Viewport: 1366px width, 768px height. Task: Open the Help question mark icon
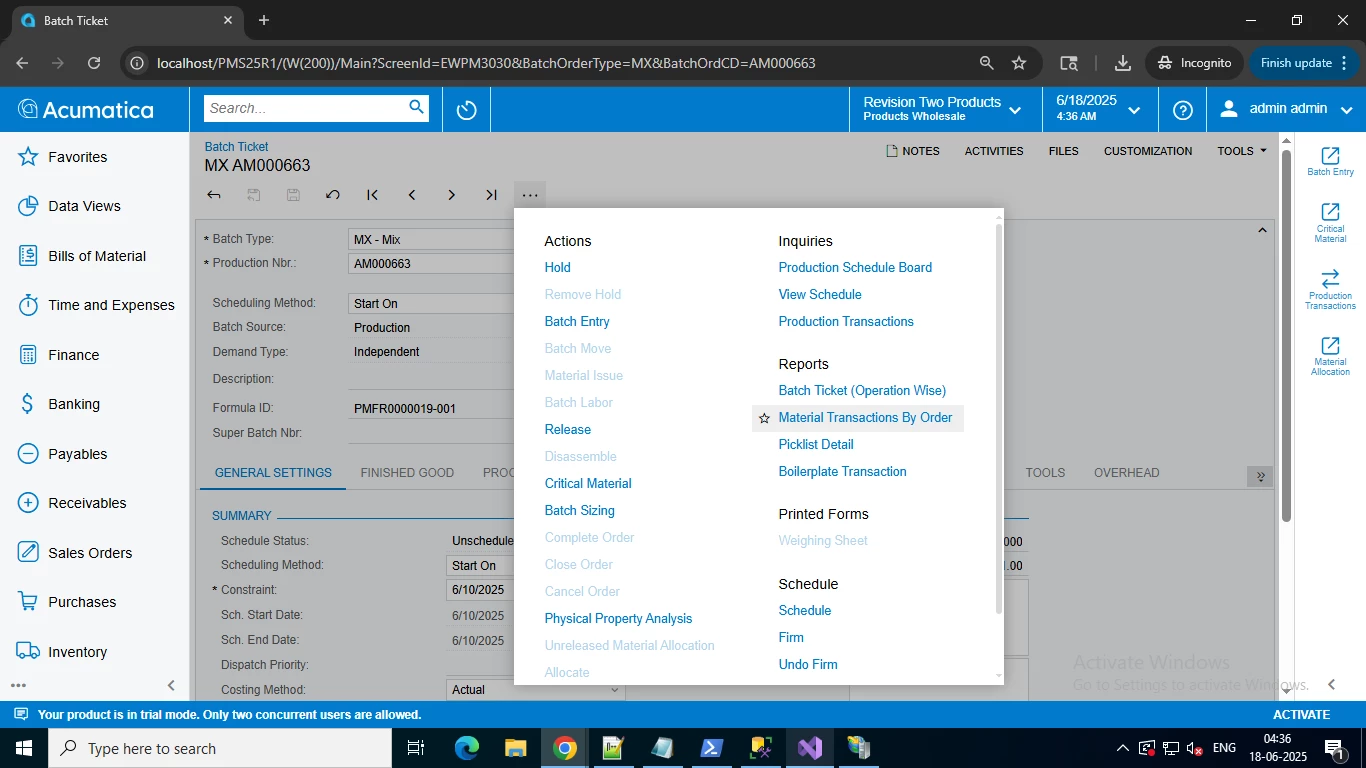coord(1182,110)
